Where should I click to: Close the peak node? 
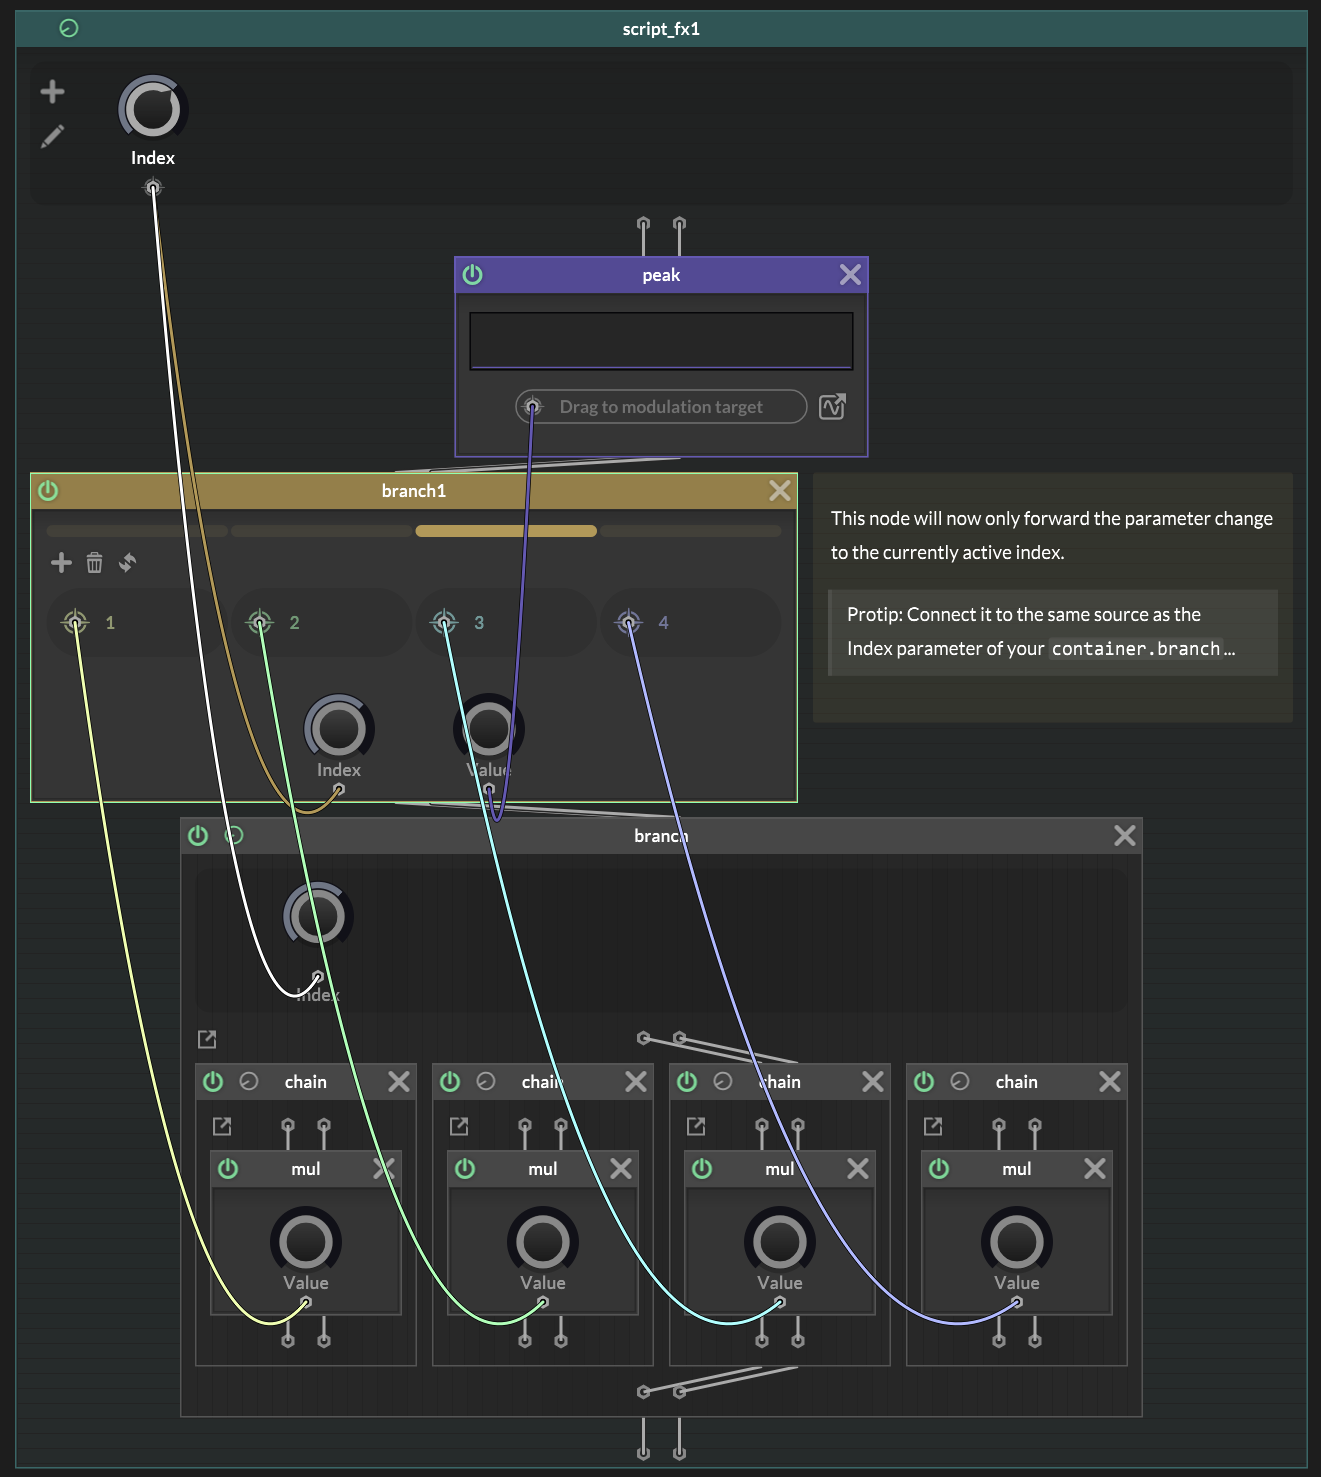[x=850, y=275]
